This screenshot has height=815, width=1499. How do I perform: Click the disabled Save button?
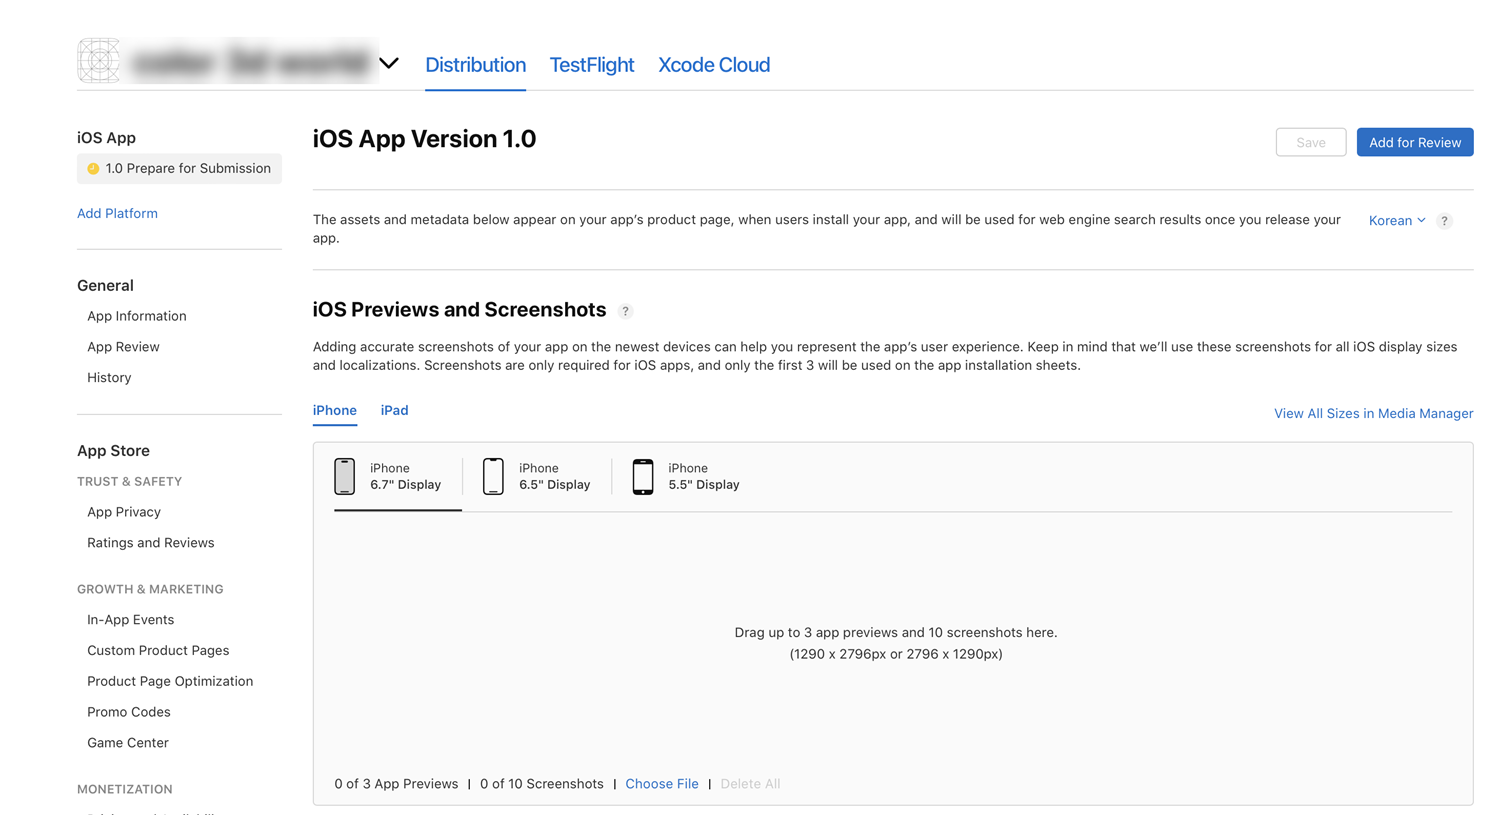1311,142
